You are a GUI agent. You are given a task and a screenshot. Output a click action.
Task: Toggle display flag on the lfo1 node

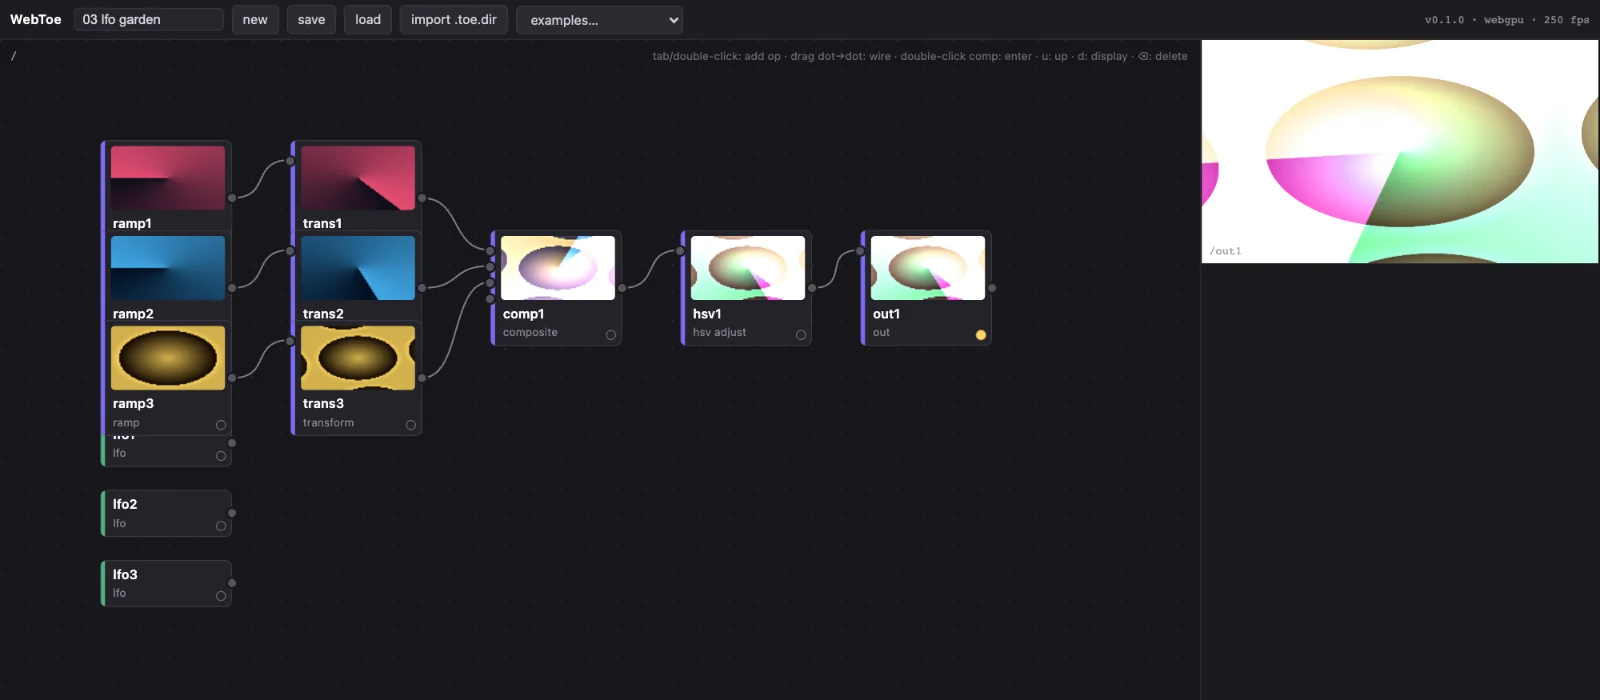coord(221,456)
